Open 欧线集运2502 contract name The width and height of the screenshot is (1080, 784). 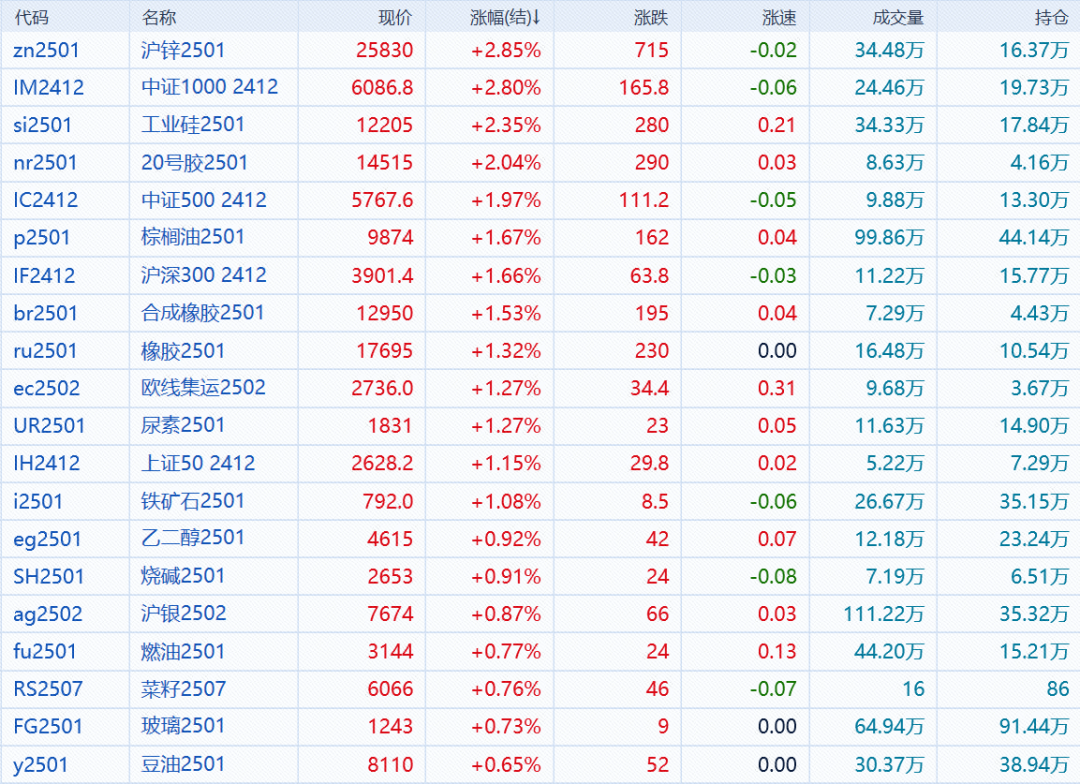tap(203, 388)
